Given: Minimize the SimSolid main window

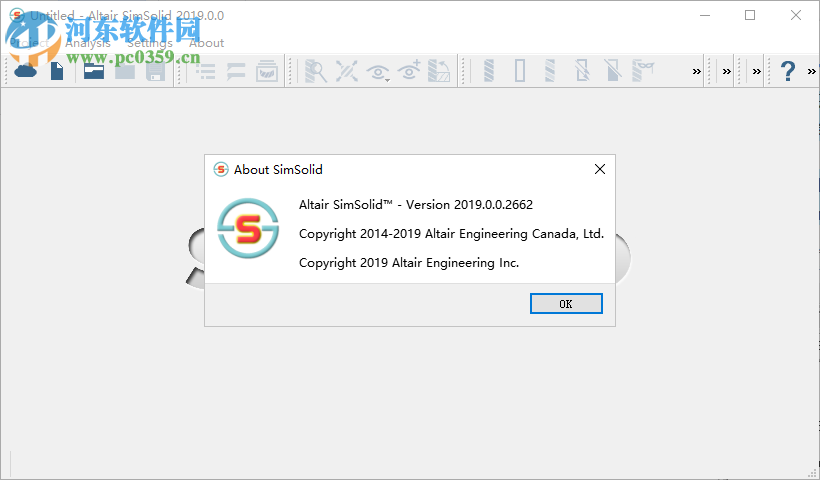Looking at the screenshot, I should (705, 15).
